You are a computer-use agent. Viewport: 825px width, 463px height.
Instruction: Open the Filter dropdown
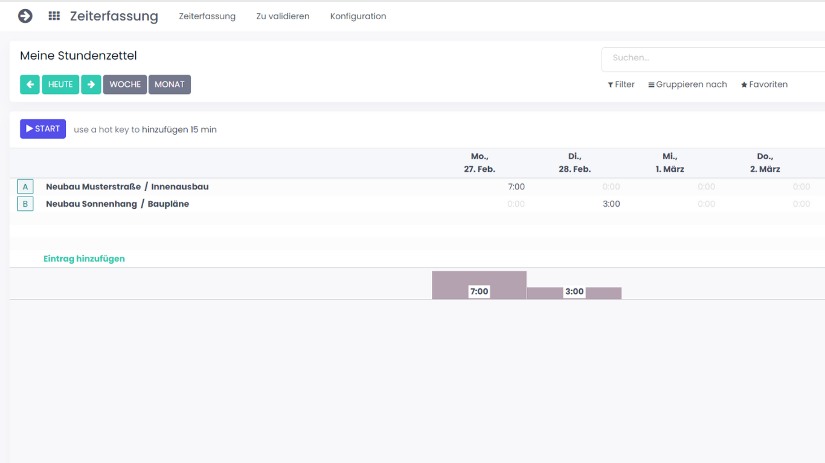tap(621, 85)
